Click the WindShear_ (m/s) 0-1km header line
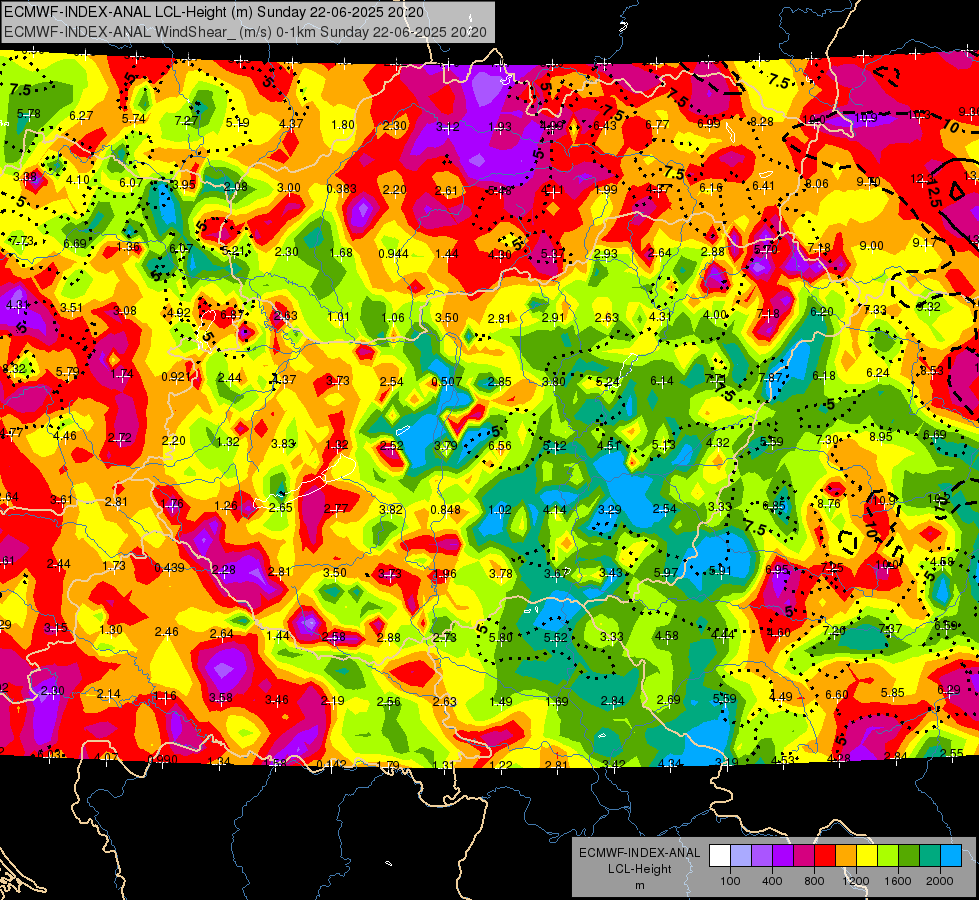This screenshot has height=900, width=979. 245,32
